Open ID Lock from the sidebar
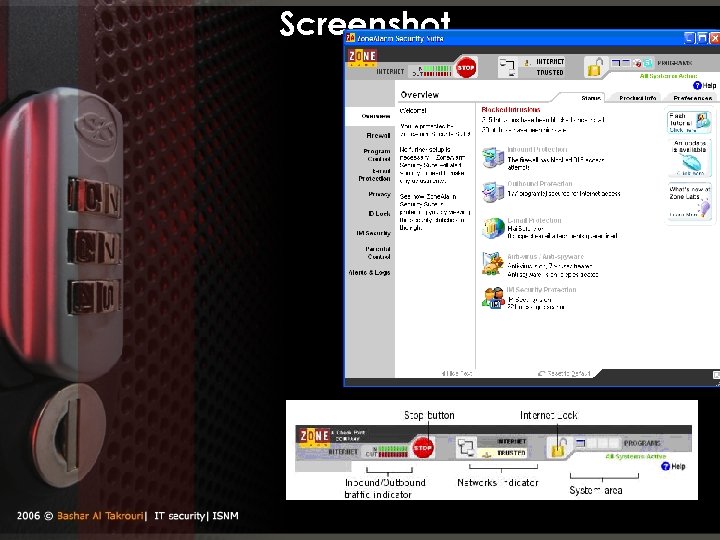 coord(379,214)
